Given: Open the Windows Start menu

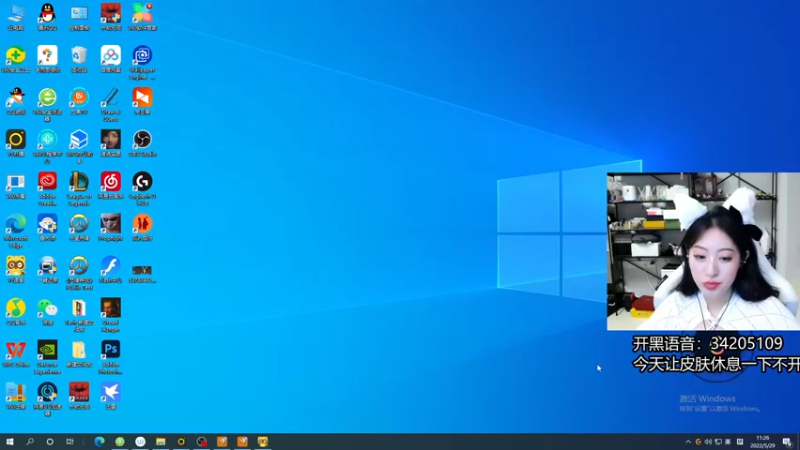Looking at the screenshot, I should click(x=10, y=441).
